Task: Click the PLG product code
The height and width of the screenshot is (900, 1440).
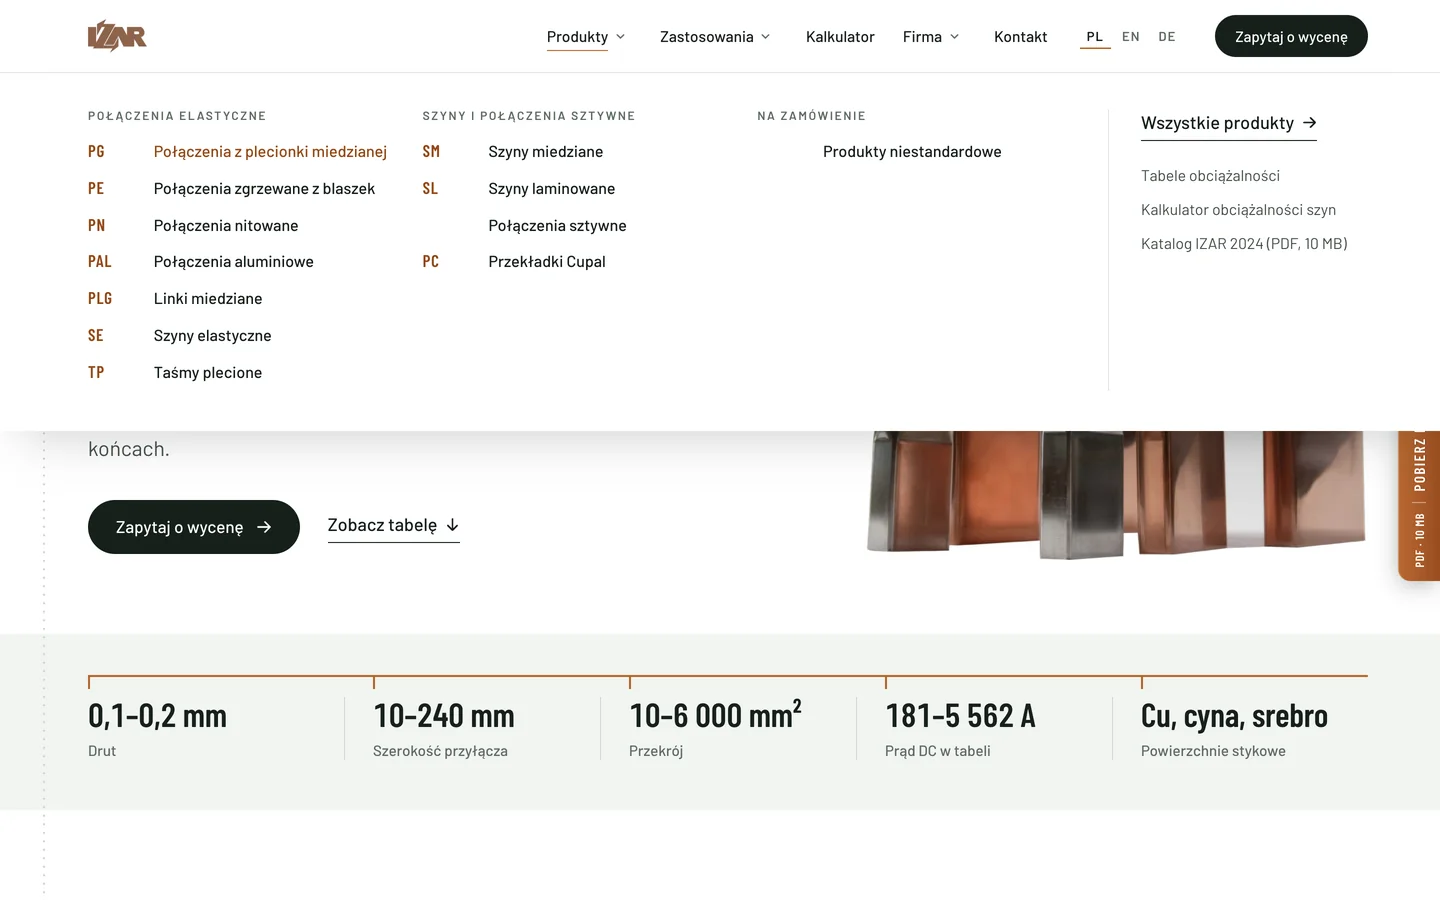Action: coord(100,299)
